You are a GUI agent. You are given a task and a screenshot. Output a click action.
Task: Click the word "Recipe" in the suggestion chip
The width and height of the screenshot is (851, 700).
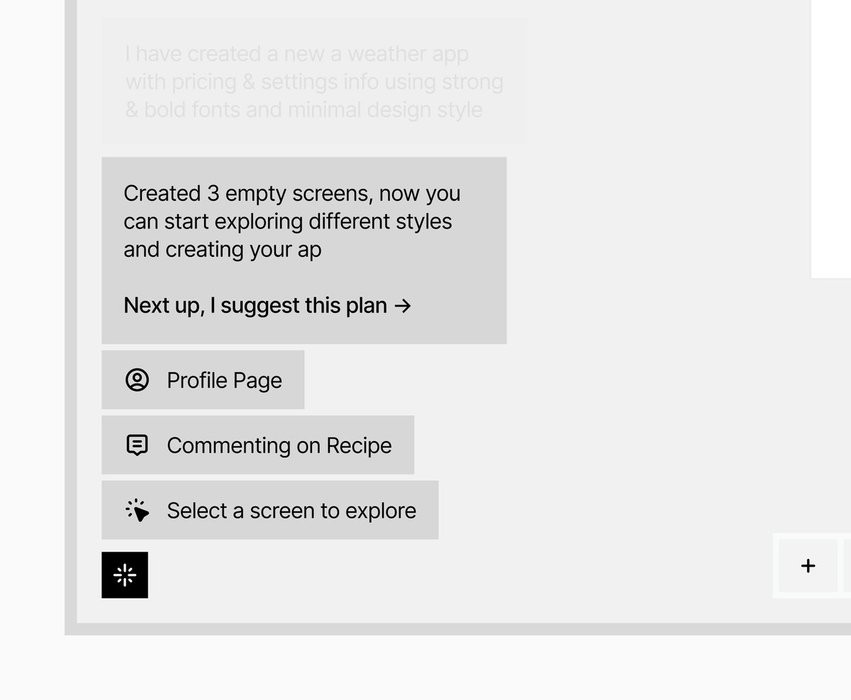(x=358, y=446)
